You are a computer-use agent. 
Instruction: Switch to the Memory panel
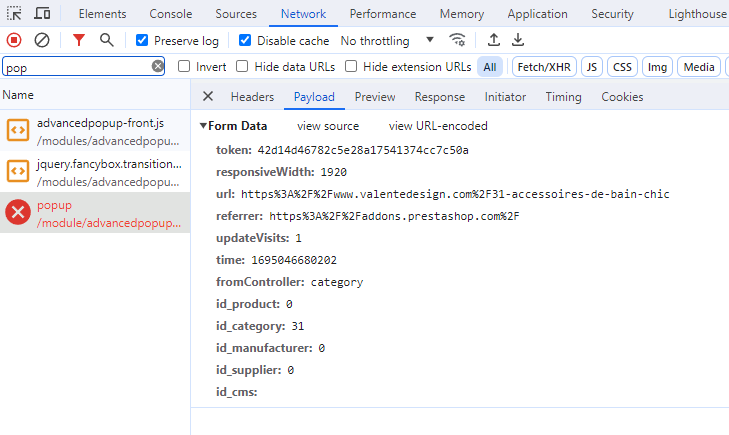coord(462,14)
